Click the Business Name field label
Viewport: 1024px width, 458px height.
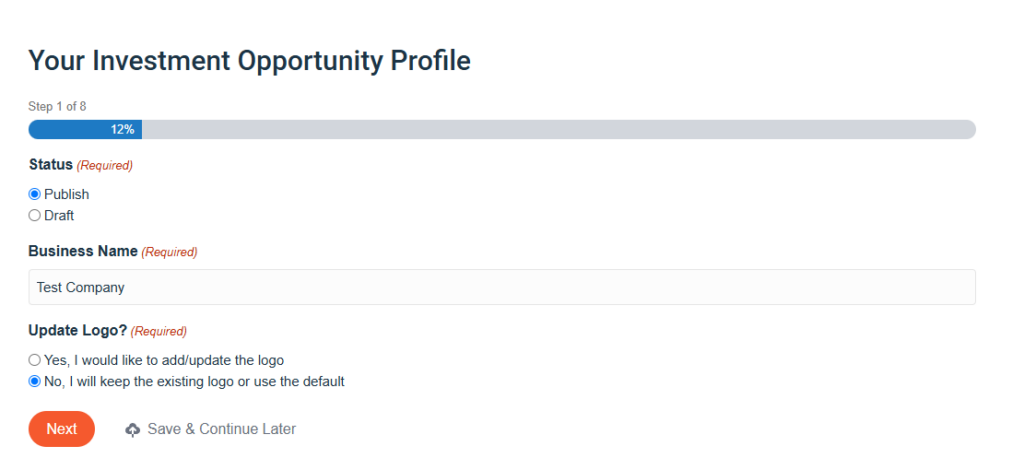[x=83, y=251]
